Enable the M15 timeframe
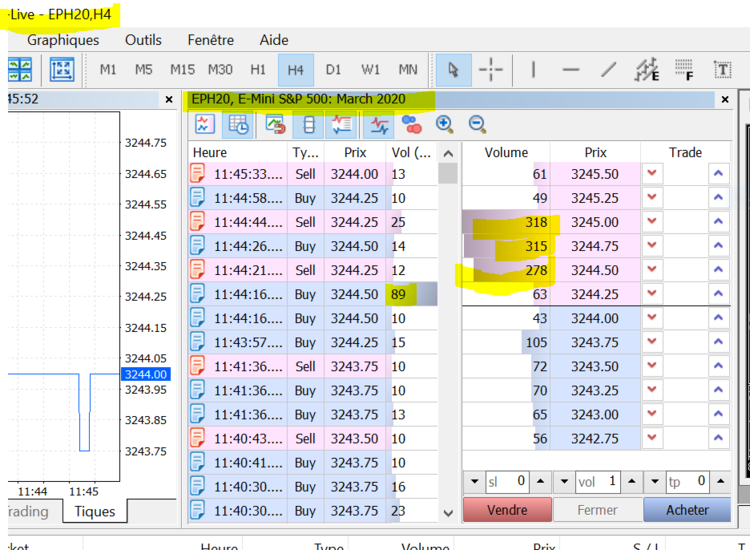Image resolution: width=750 pixels, height=550 pixels. tap(182, 70)
